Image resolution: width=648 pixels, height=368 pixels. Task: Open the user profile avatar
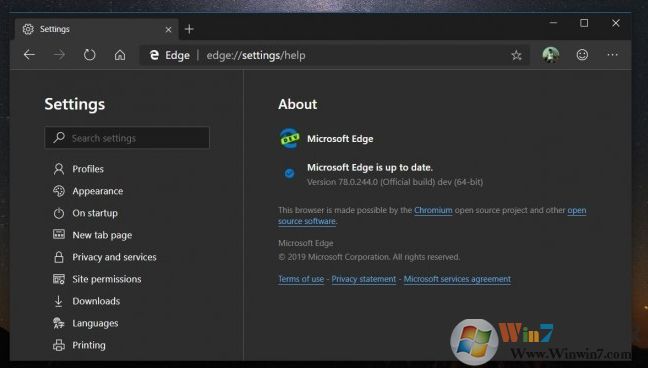click(550, 55)
